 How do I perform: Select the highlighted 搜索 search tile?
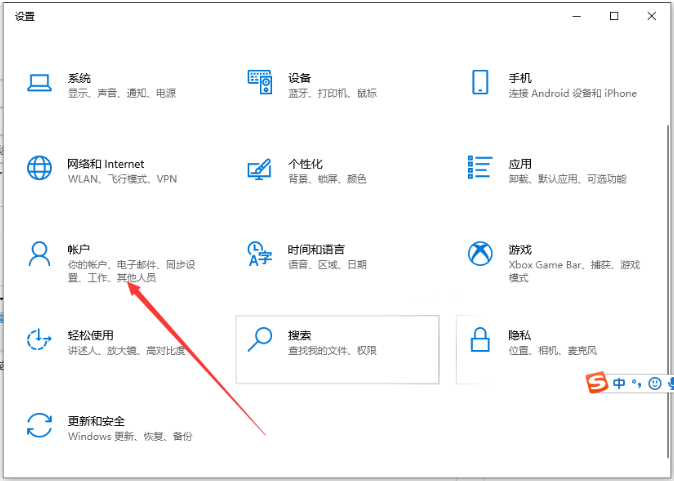[x=337, y=348]
